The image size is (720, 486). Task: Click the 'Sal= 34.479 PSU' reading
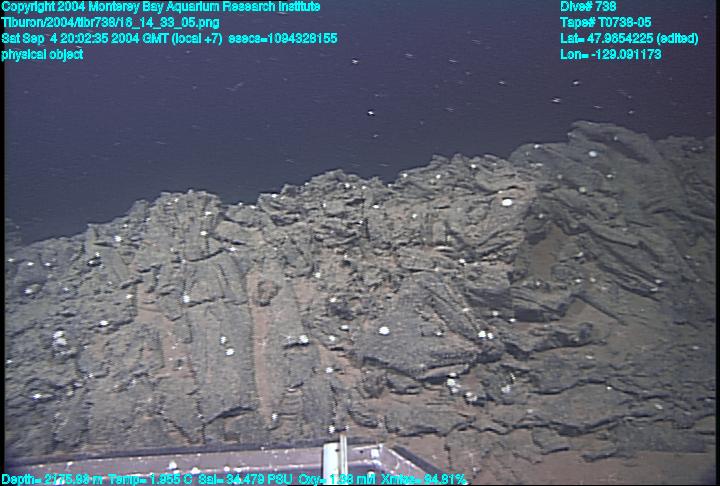coord(245,480)
